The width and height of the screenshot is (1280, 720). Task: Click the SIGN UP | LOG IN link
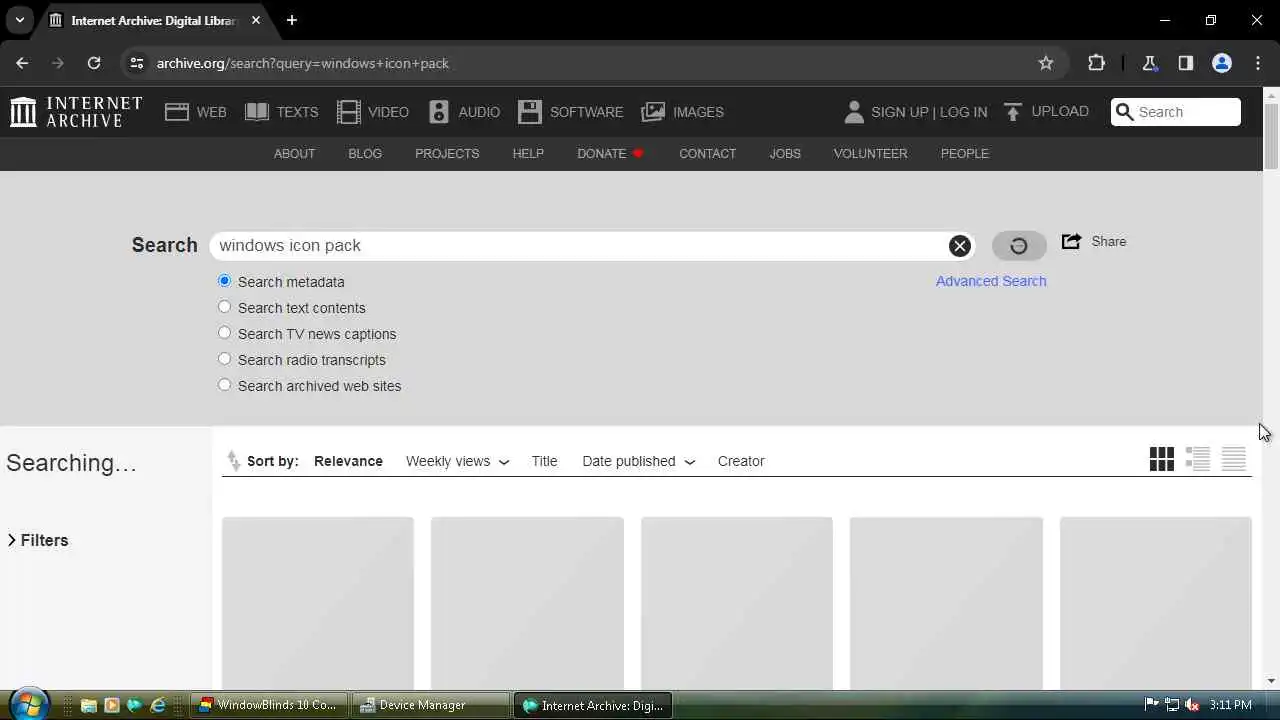coord(929,112)
